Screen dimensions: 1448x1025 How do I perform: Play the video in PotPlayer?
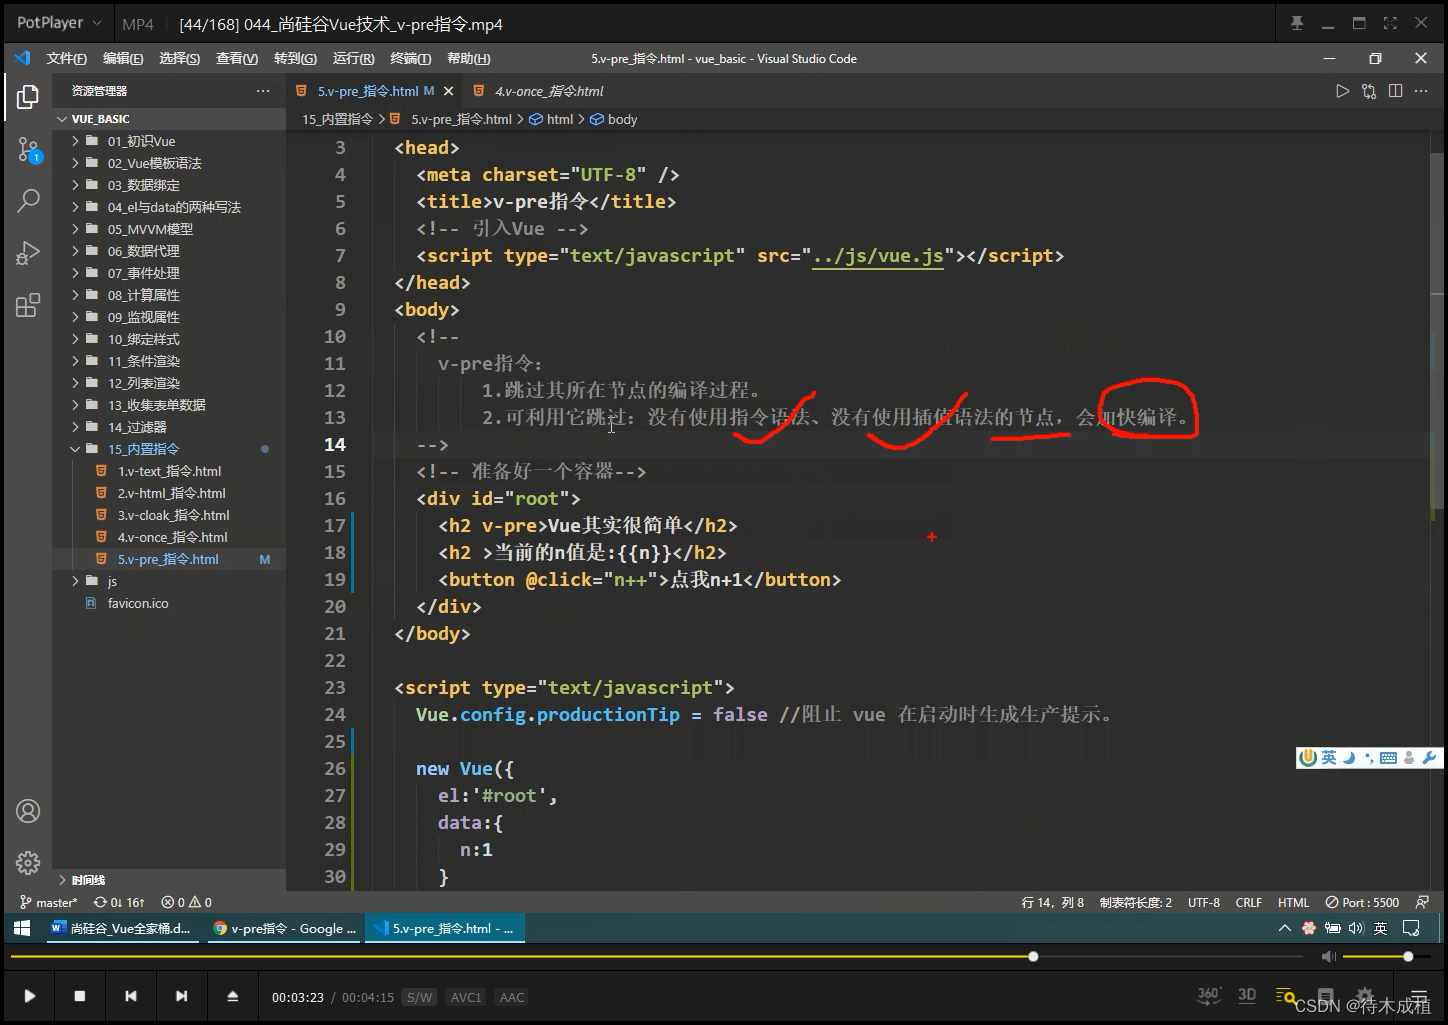click(x=29, y=996)
